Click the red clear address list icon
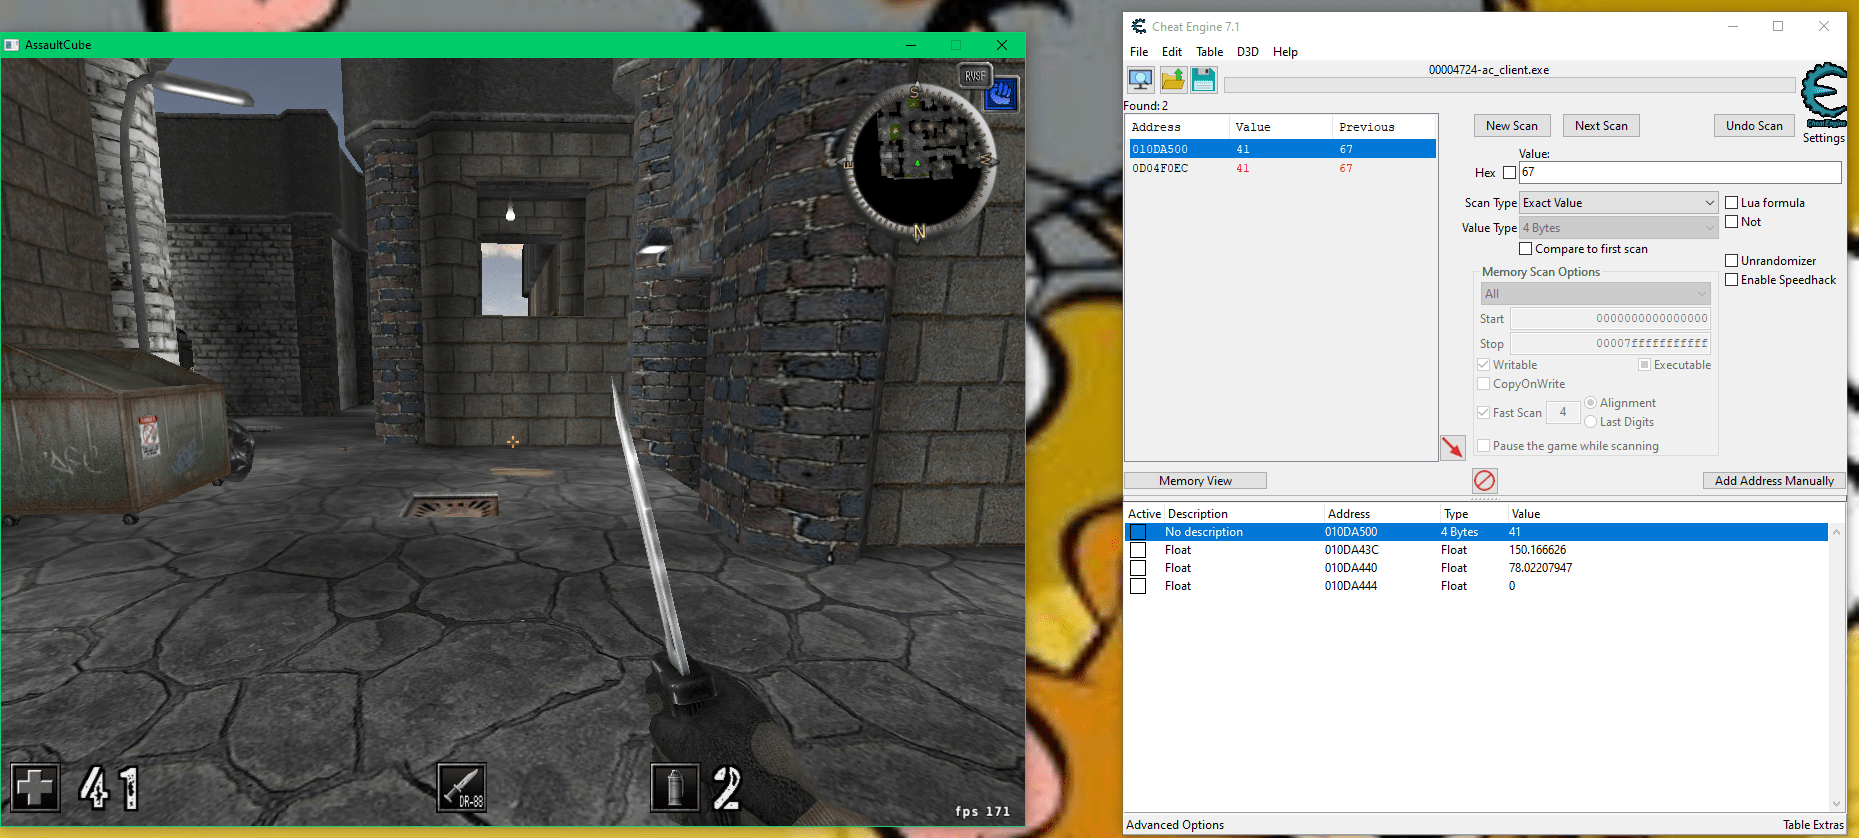1859x838 pixels. point(1485,480)
